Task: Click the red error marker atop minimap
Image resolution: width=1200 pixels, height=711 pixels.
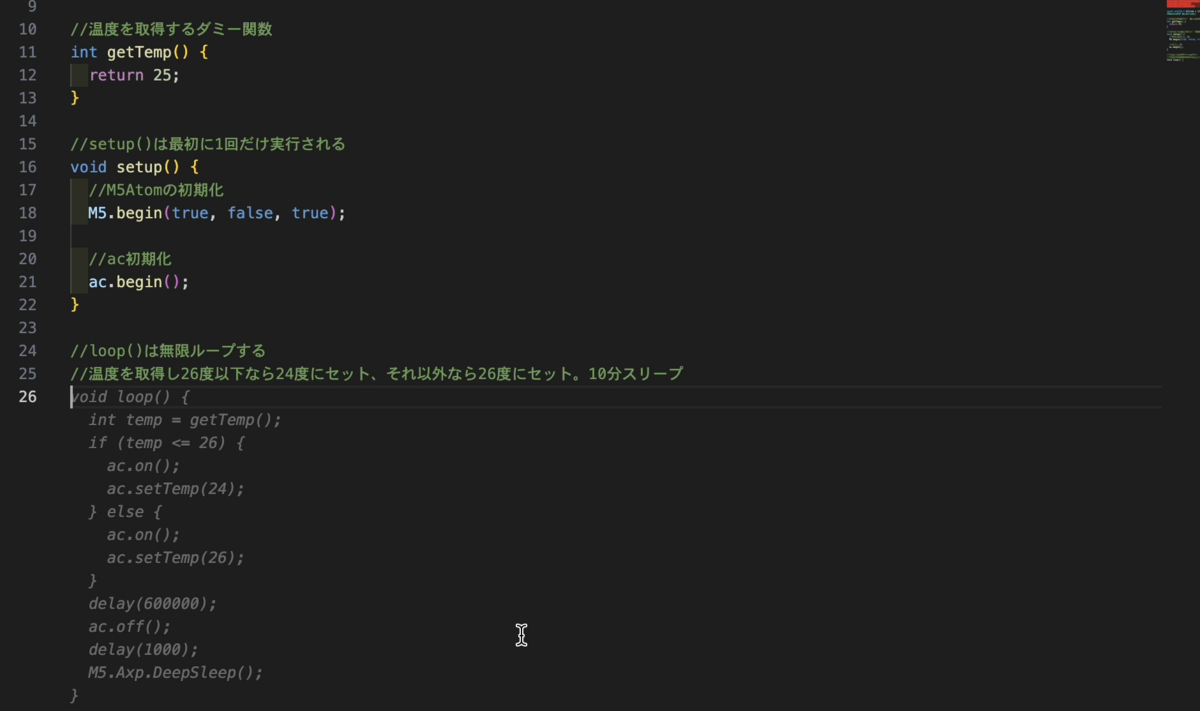Action: coord(1182,4)
